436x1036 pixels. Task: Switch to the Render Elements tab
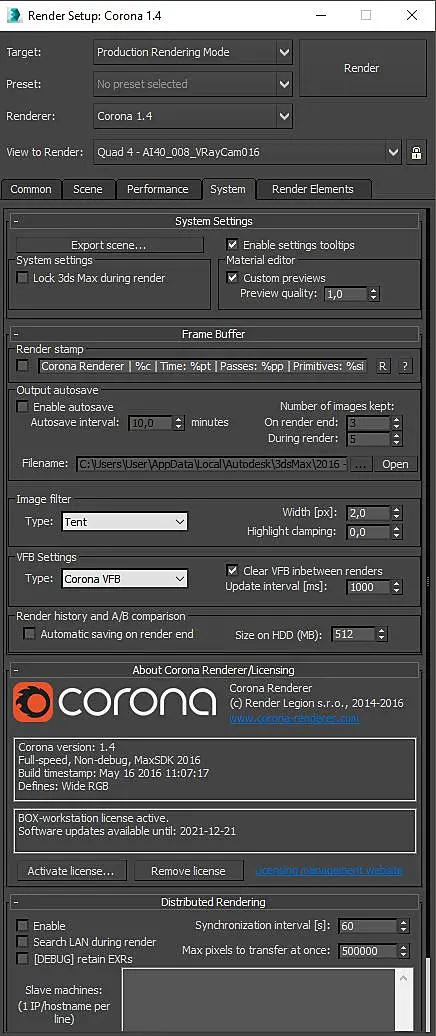coord(313,189)
